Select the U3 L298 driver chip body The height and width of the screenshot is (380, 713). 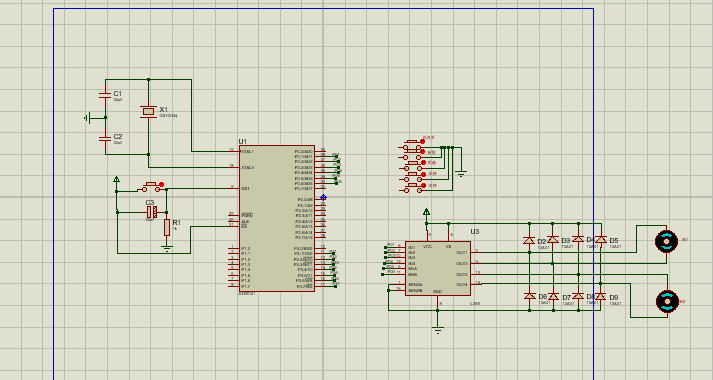[437, 268]
